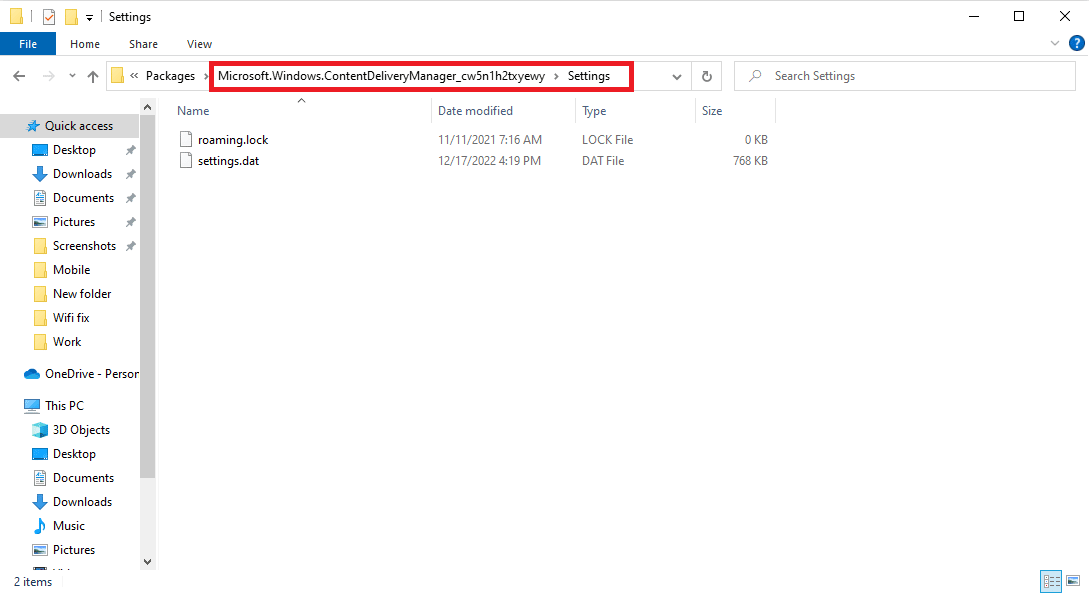Click navigation pane scrollbar down arrow
Image resolution: width=1089 pixels, height=593 pixels.
(147, 562)
